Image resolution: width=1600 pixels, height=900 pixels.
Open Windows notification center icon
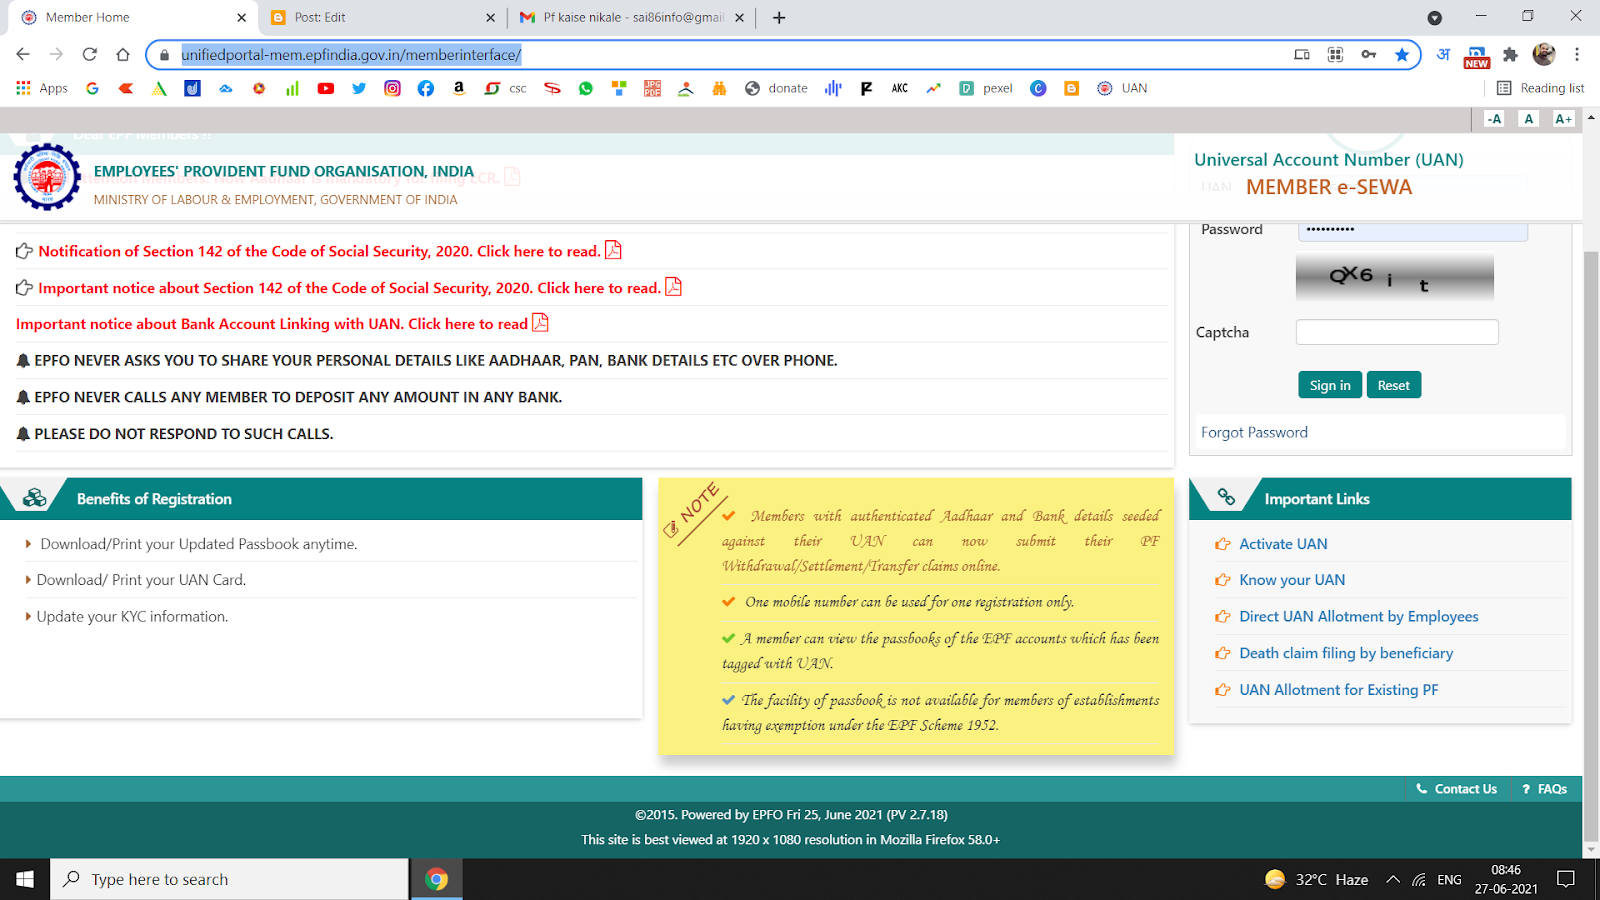pos(1566,879)
